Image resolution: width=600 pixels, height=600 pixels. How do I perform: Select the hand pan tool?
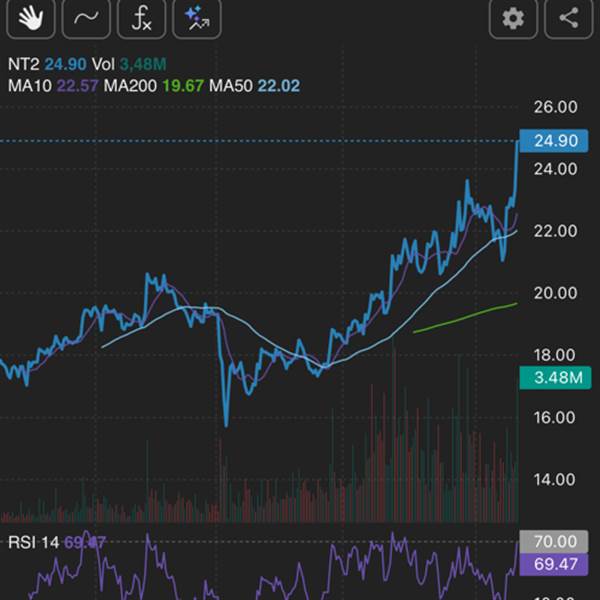28,18
